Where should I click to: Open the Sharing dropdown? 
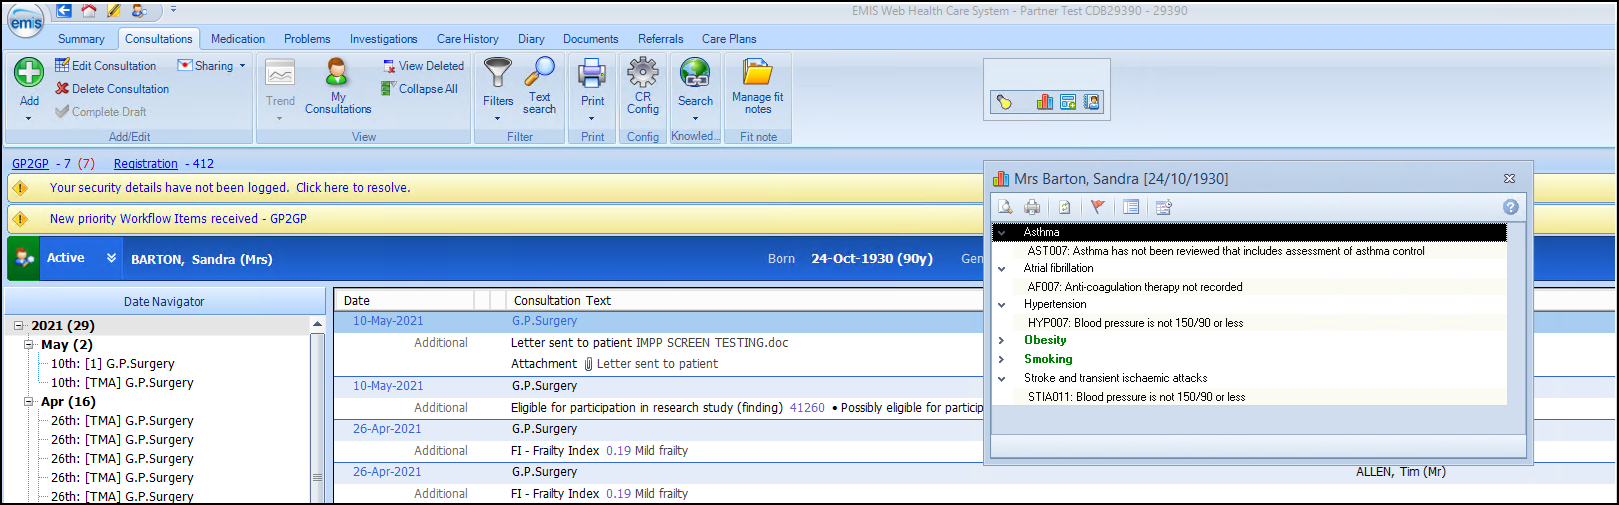pyautogui.click(x=212, y=66)
